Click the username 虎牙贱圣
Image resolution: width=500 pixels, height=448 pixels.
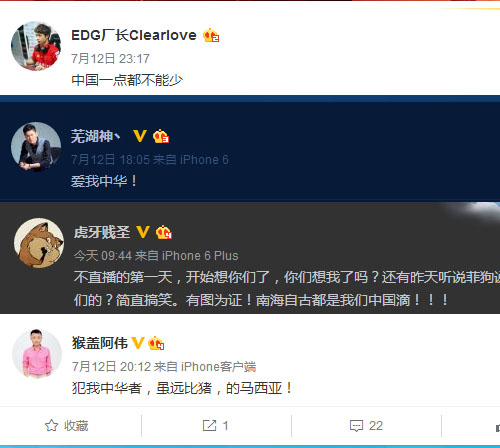click(102, 232)
